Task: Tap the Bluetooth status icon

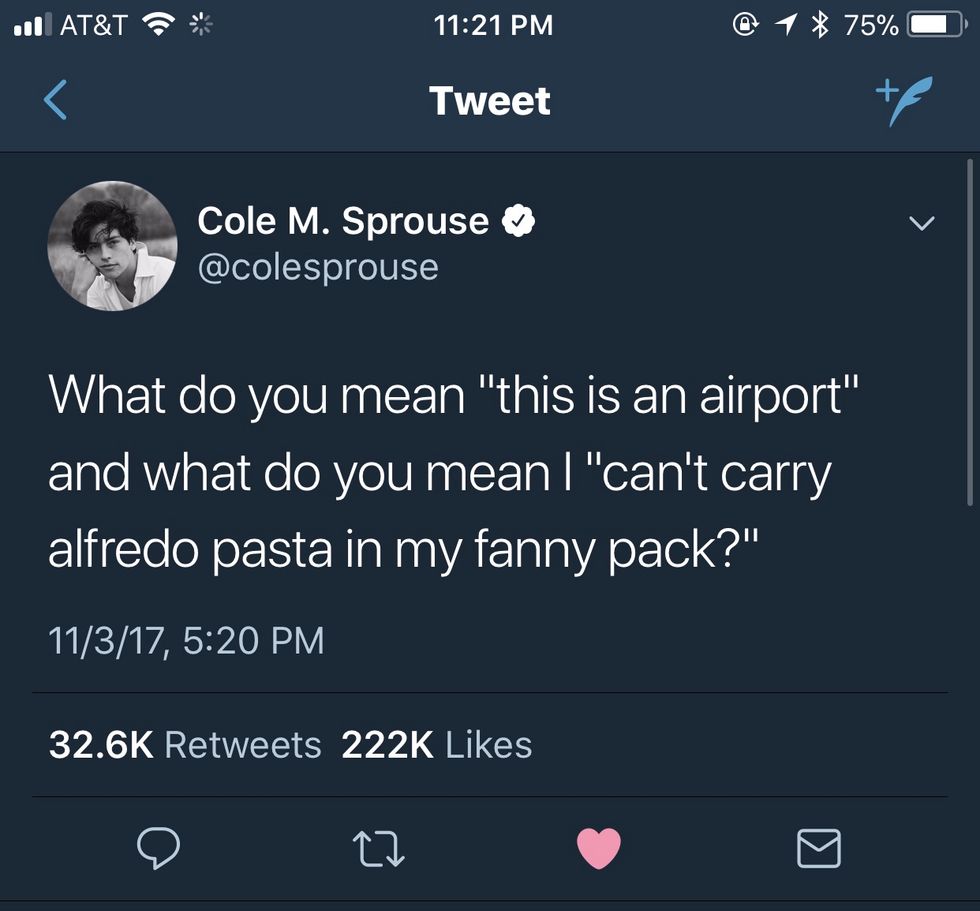Action: pos(822,25)
